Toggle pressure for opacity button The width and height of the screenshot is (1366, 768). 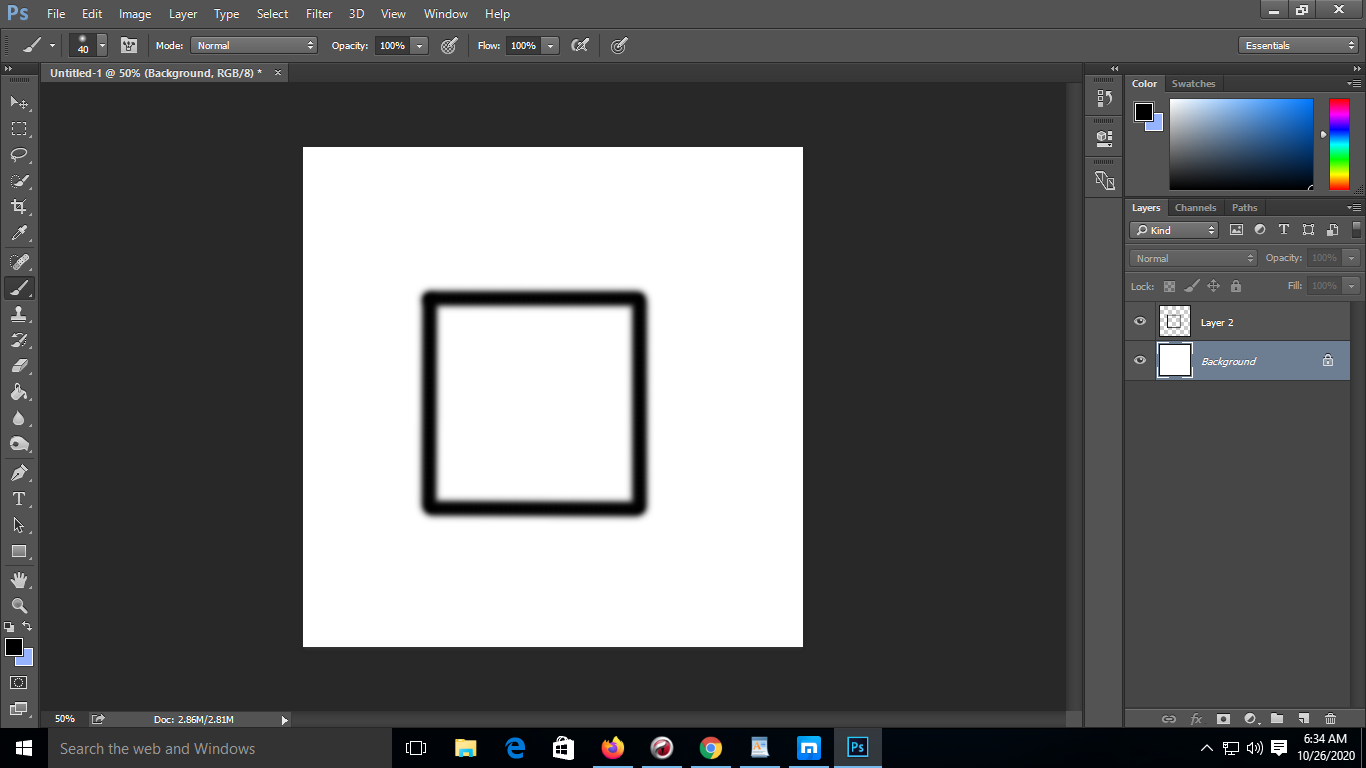449,45
